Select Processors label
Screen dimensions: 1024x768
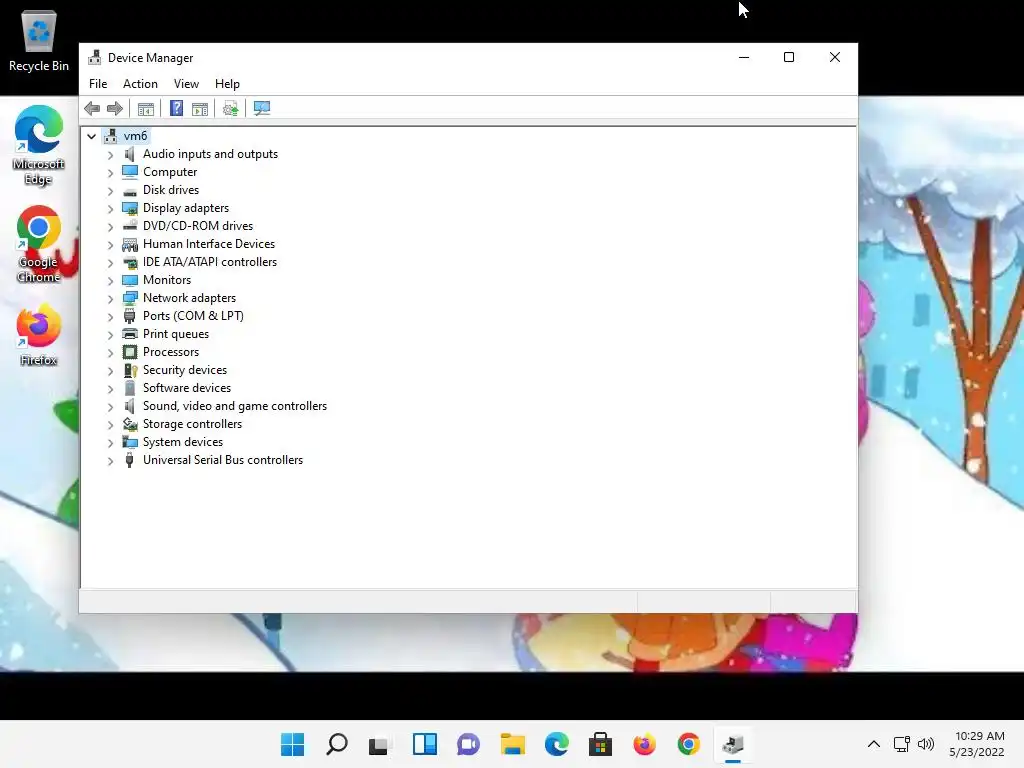click(x=171, y=352)
